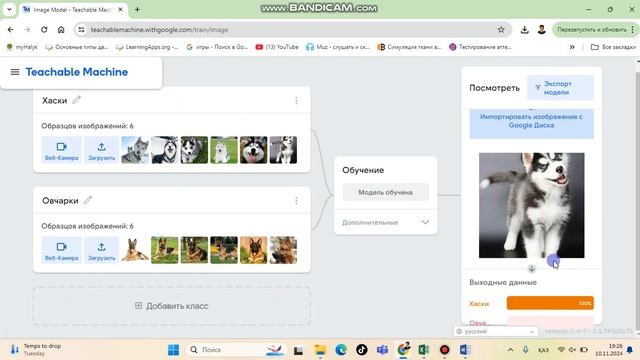Viewport: 640px width, 360px height.
Task: Select the last Хаски sample image
Action: click(283, 150)
